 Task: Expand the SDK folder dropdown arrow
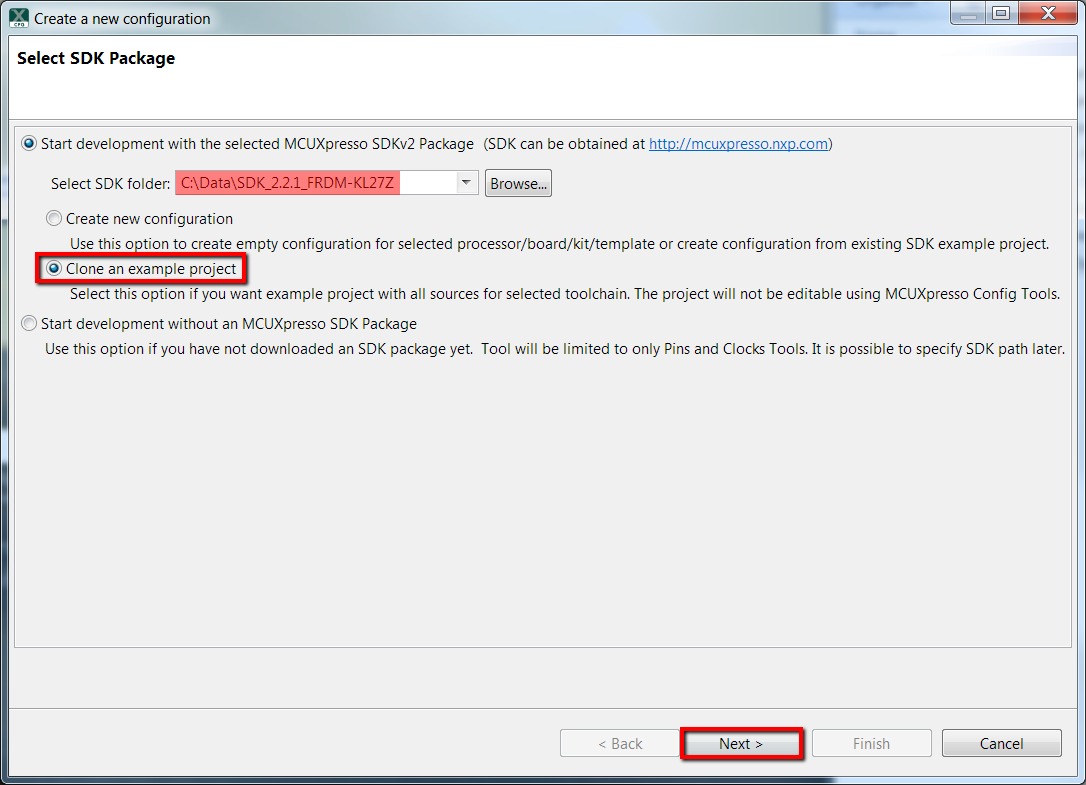[466, 183]
